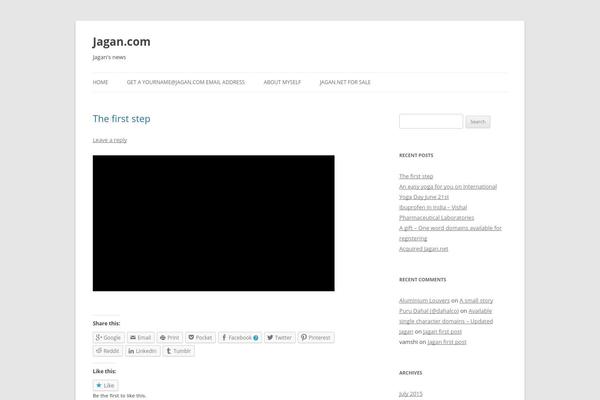
Task: Share this post on Facebook
Action: 240,338
